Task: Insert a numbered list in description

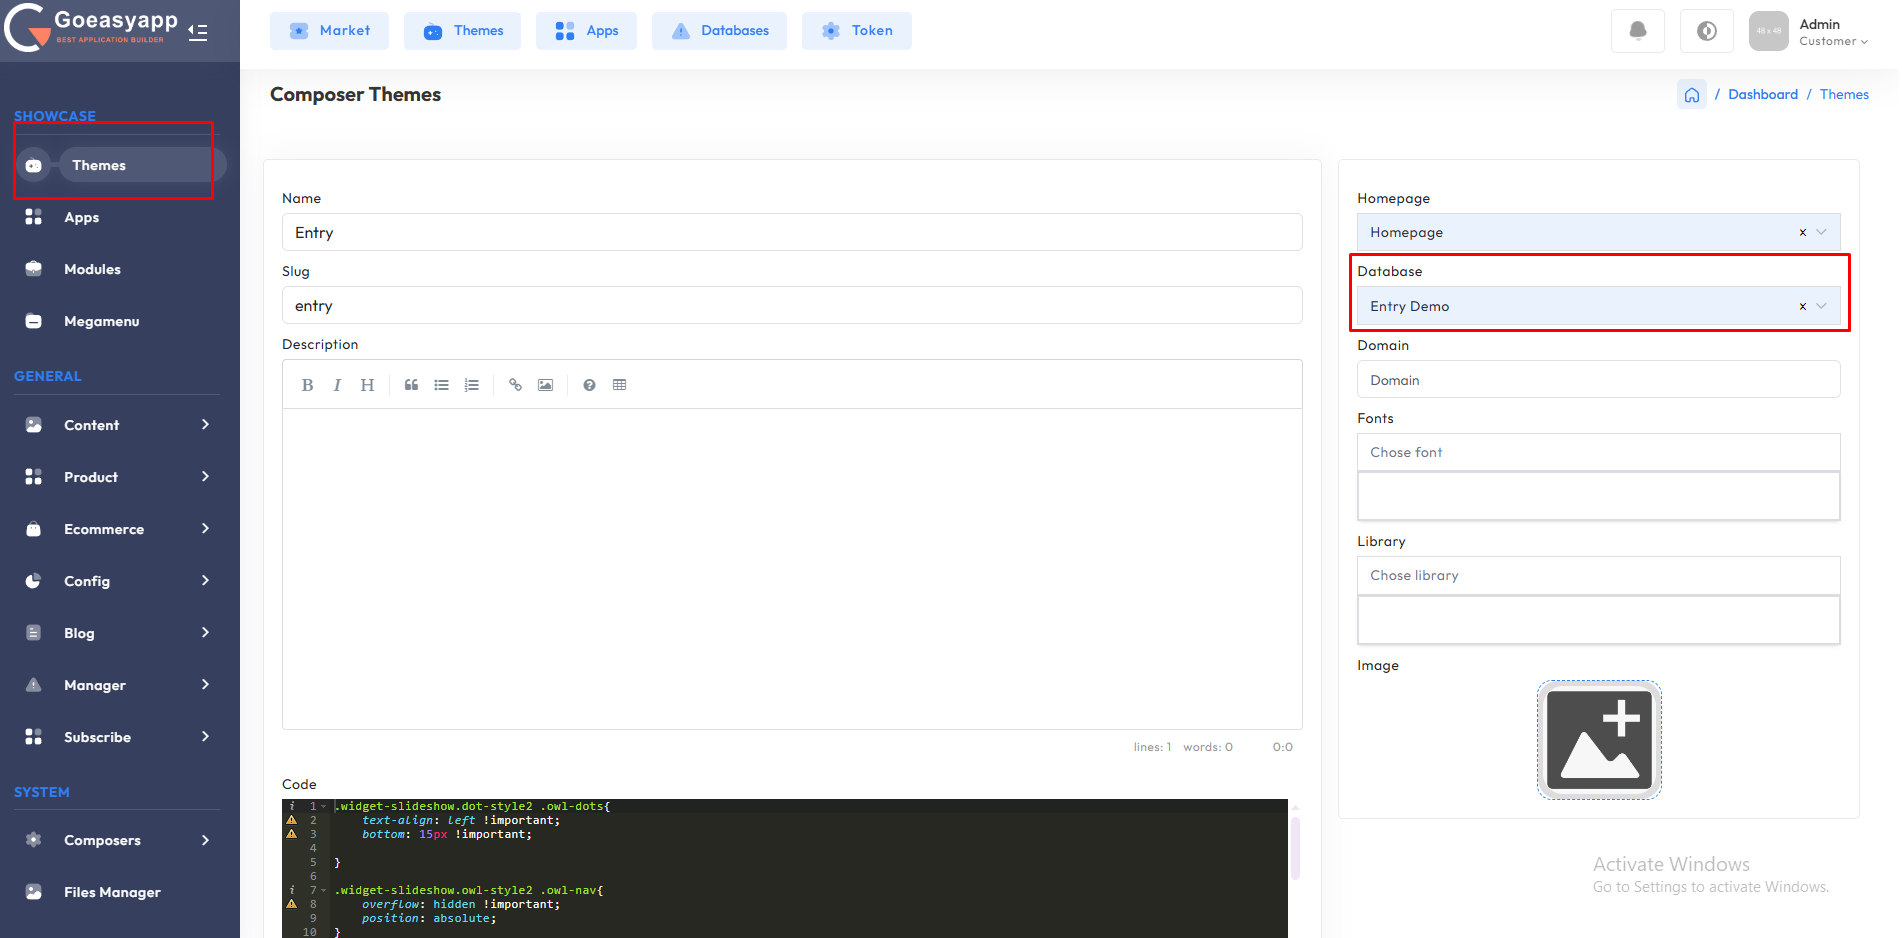Action: (472, 385)
